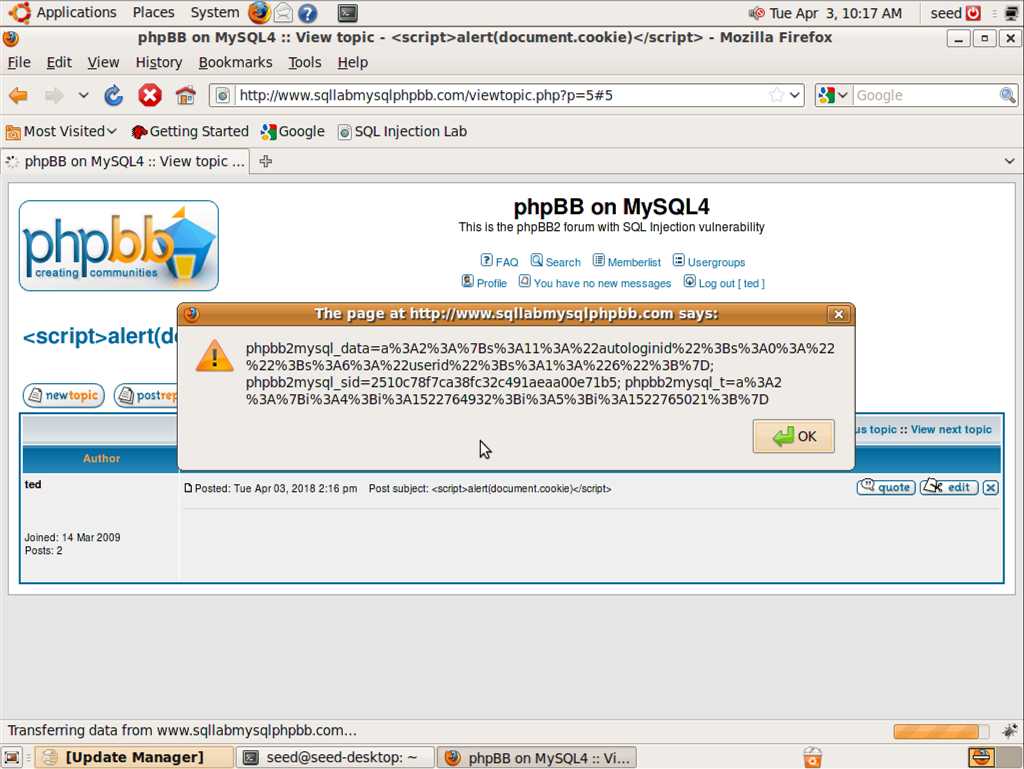Viewport: 1024px width, 769px height.
Task: Reload page with the refresh icon
Action: tap(114, 96)
